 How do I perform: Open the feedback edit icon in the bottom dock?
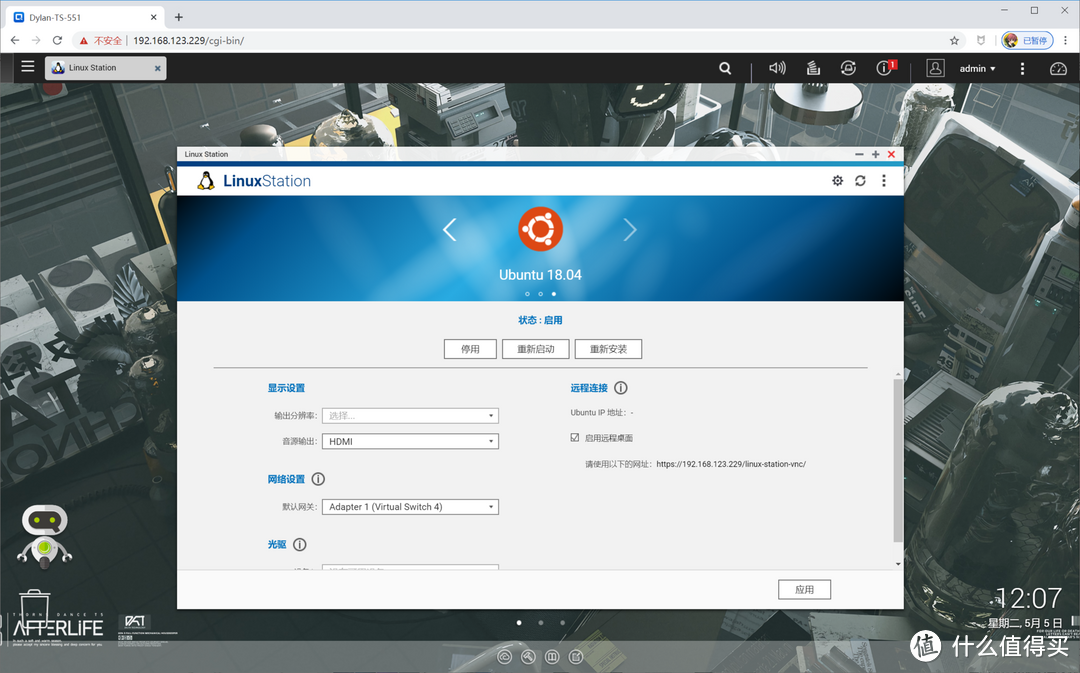(x=576, y=657)
